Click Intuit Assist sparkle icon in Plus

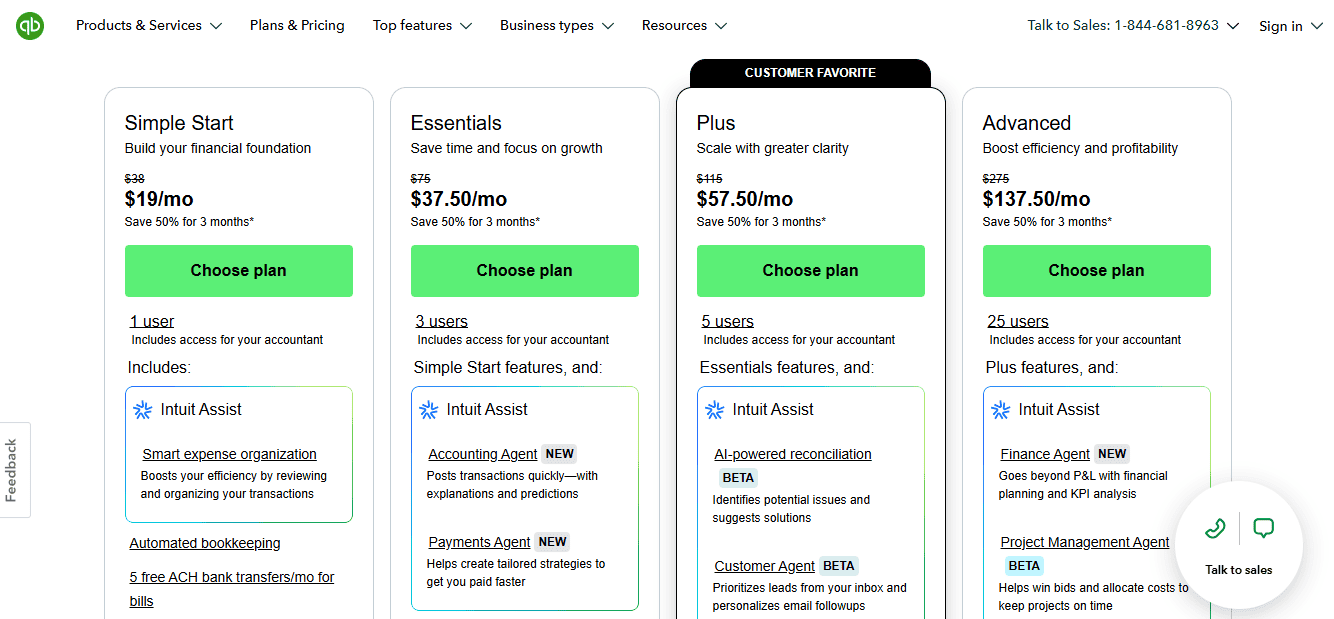(x=715, y=410)
